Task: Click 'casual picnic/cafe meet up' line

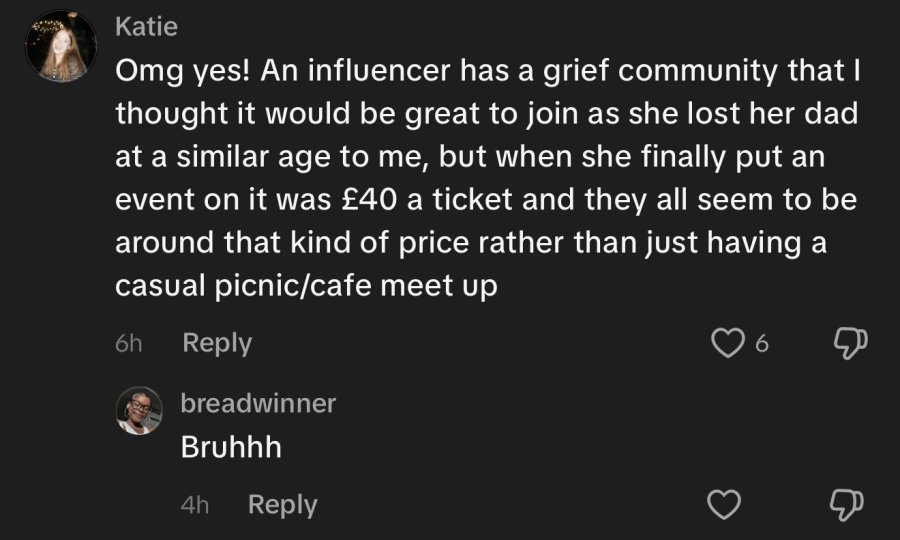Action: pyautogui.click(x=307, y=286)
